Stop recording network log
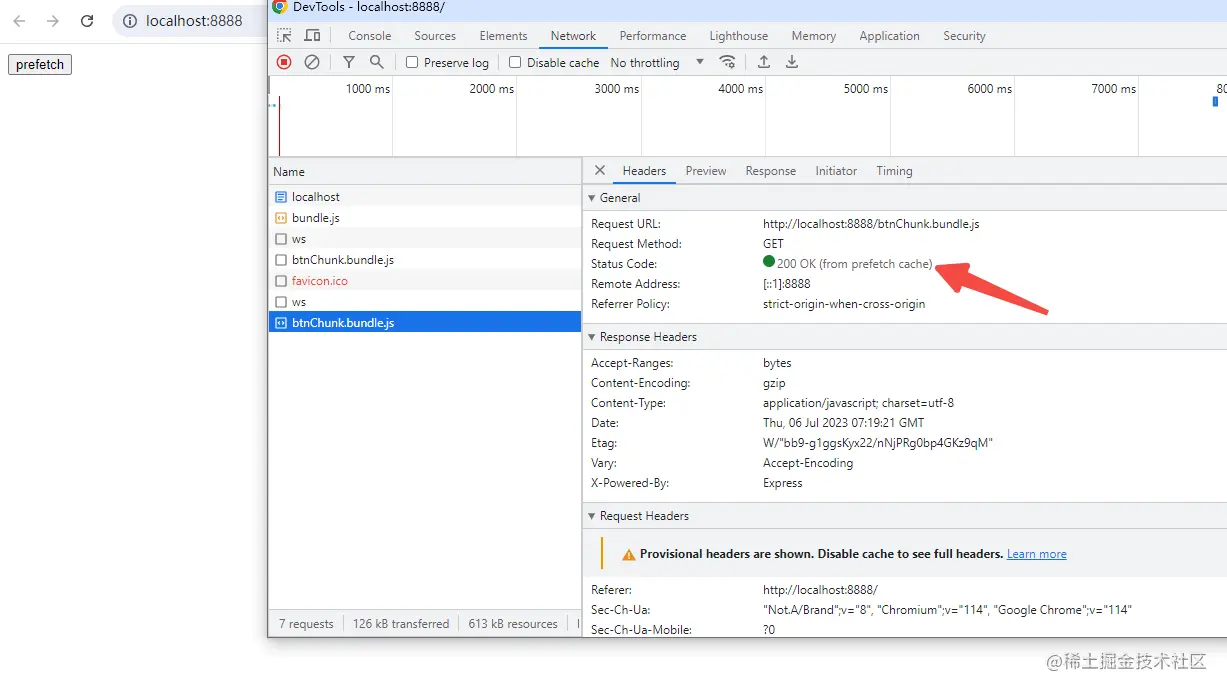This screenshot has width=1227, height=692. pyautogui.click(x=284, y=62)
